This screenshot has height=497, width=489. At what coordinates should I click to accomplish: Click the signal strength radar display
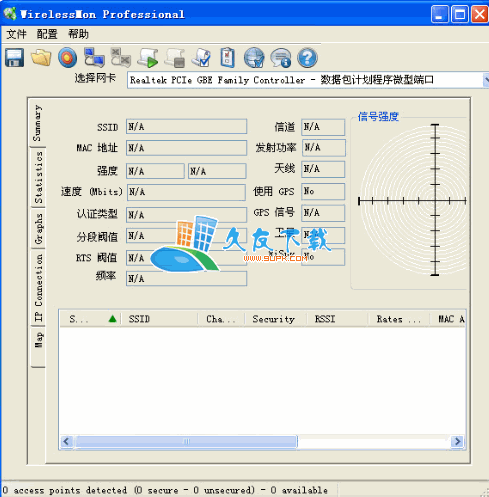coord(413,200)
